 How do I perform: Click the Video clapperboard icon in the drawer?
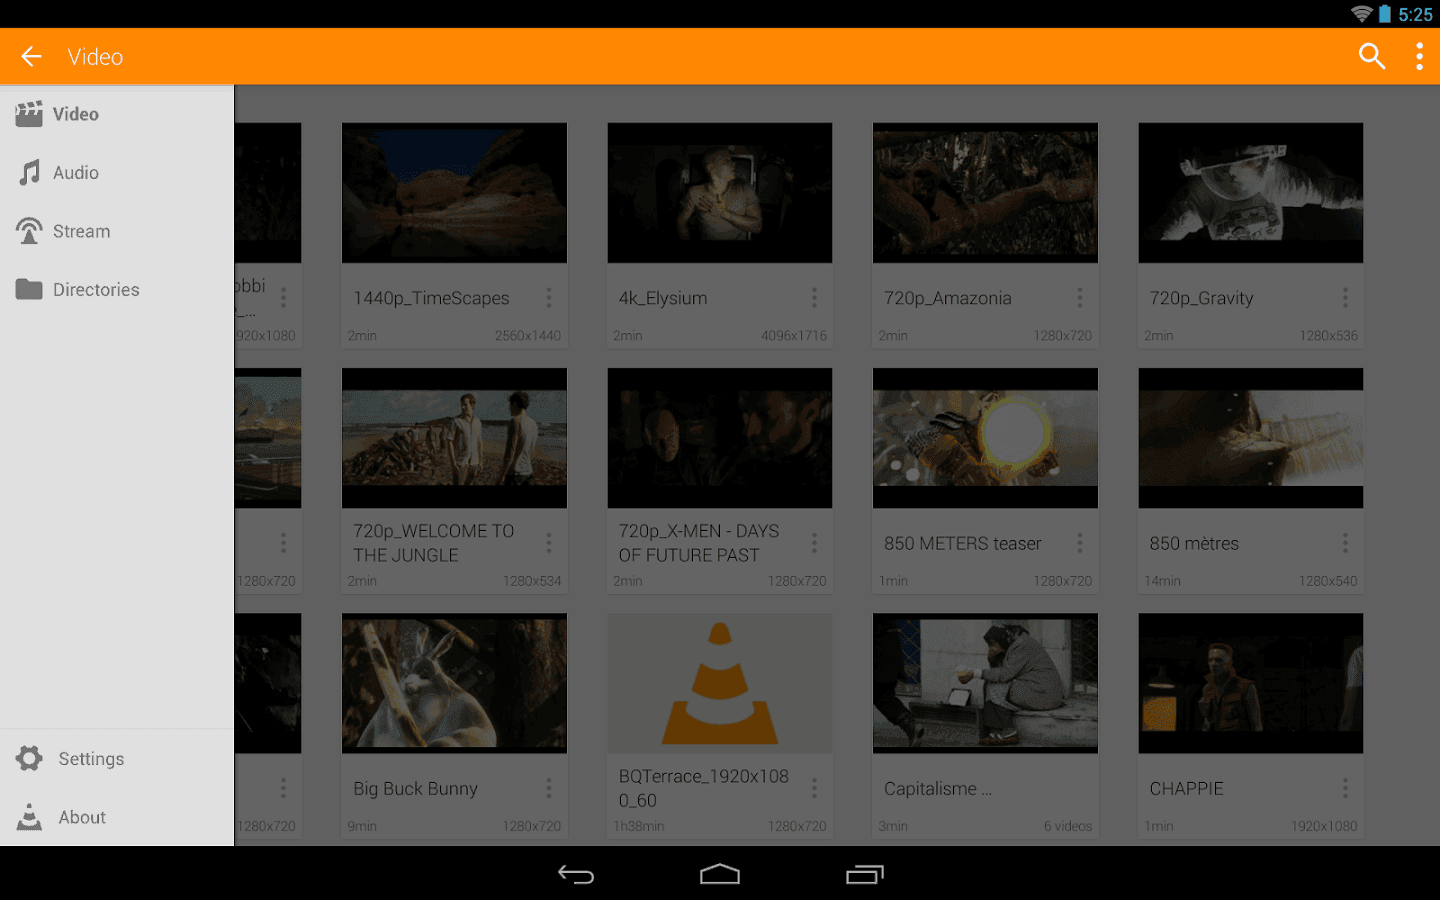pyautogui.click(x=29, y=114)
